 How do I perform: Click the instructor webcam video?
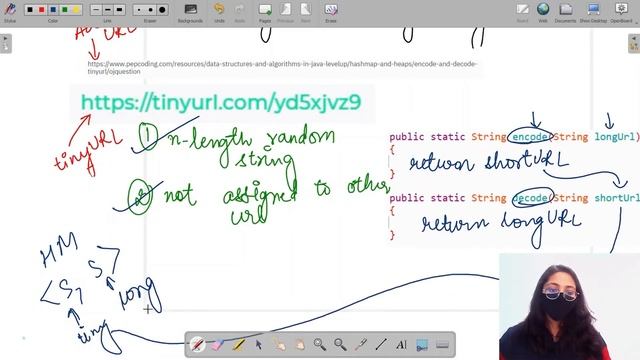[x=569, y=307]
